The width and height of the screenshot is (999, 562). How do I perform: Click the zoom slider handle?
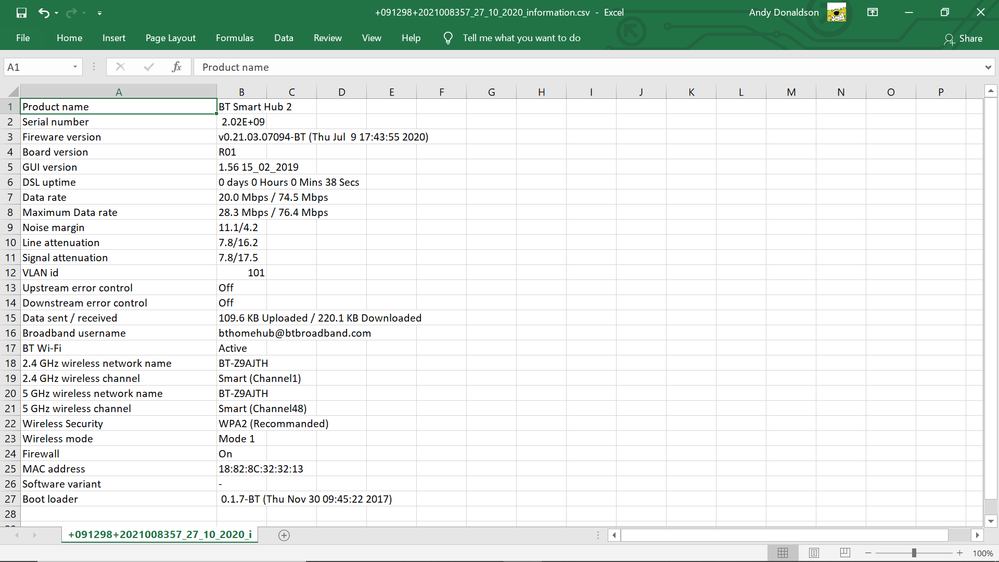click(x=913, y=553)
